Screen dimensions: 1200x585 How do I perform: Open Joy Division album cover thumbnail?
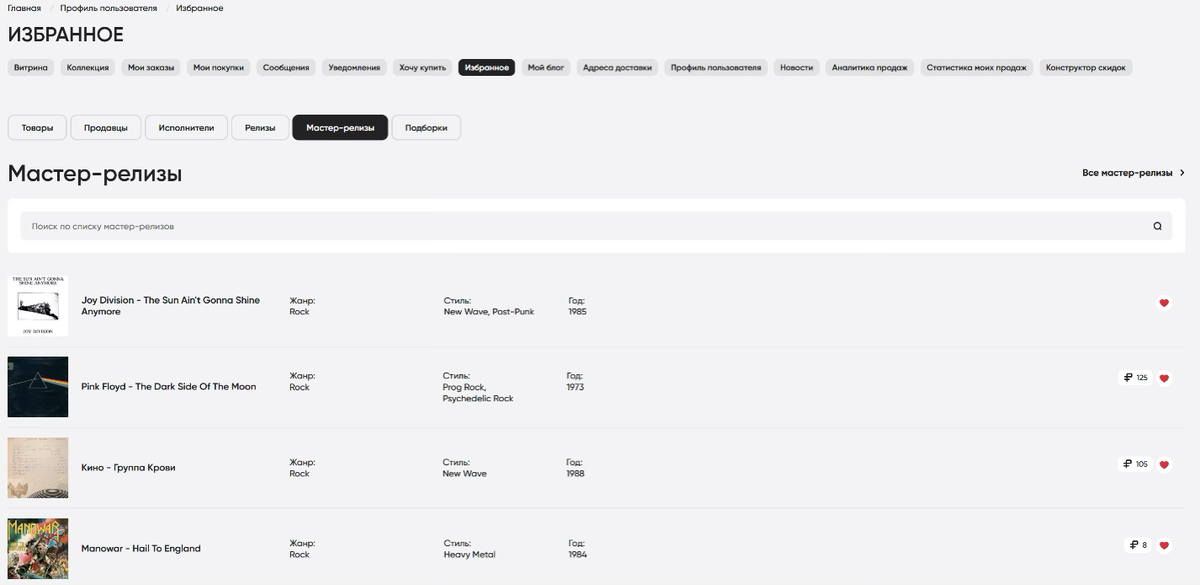[x=38, y=306]
